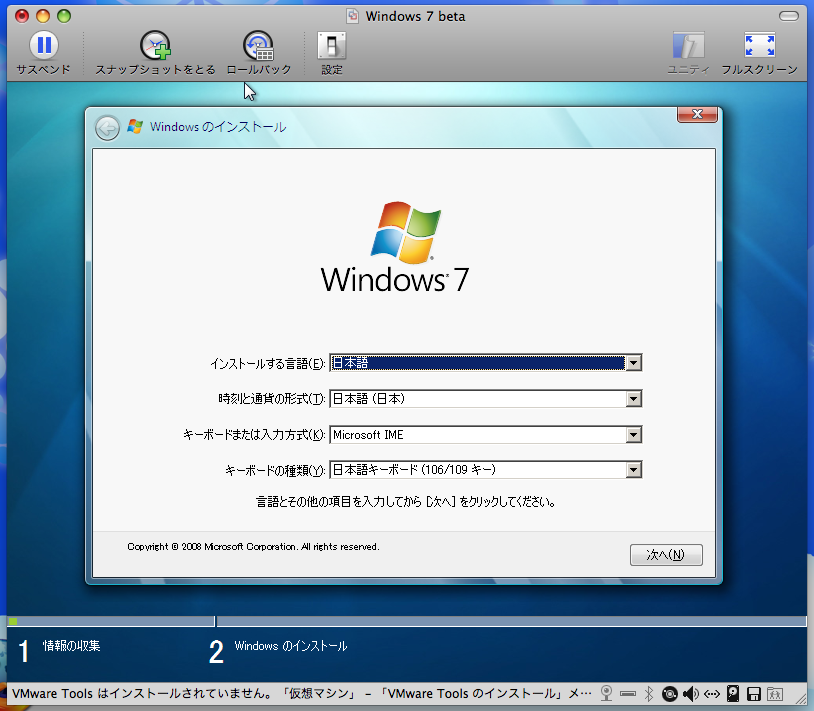This screenshot has height=711, width=814.
Task: Take a snapshot with スナップショットをとる icon
Action: point(155,45)
